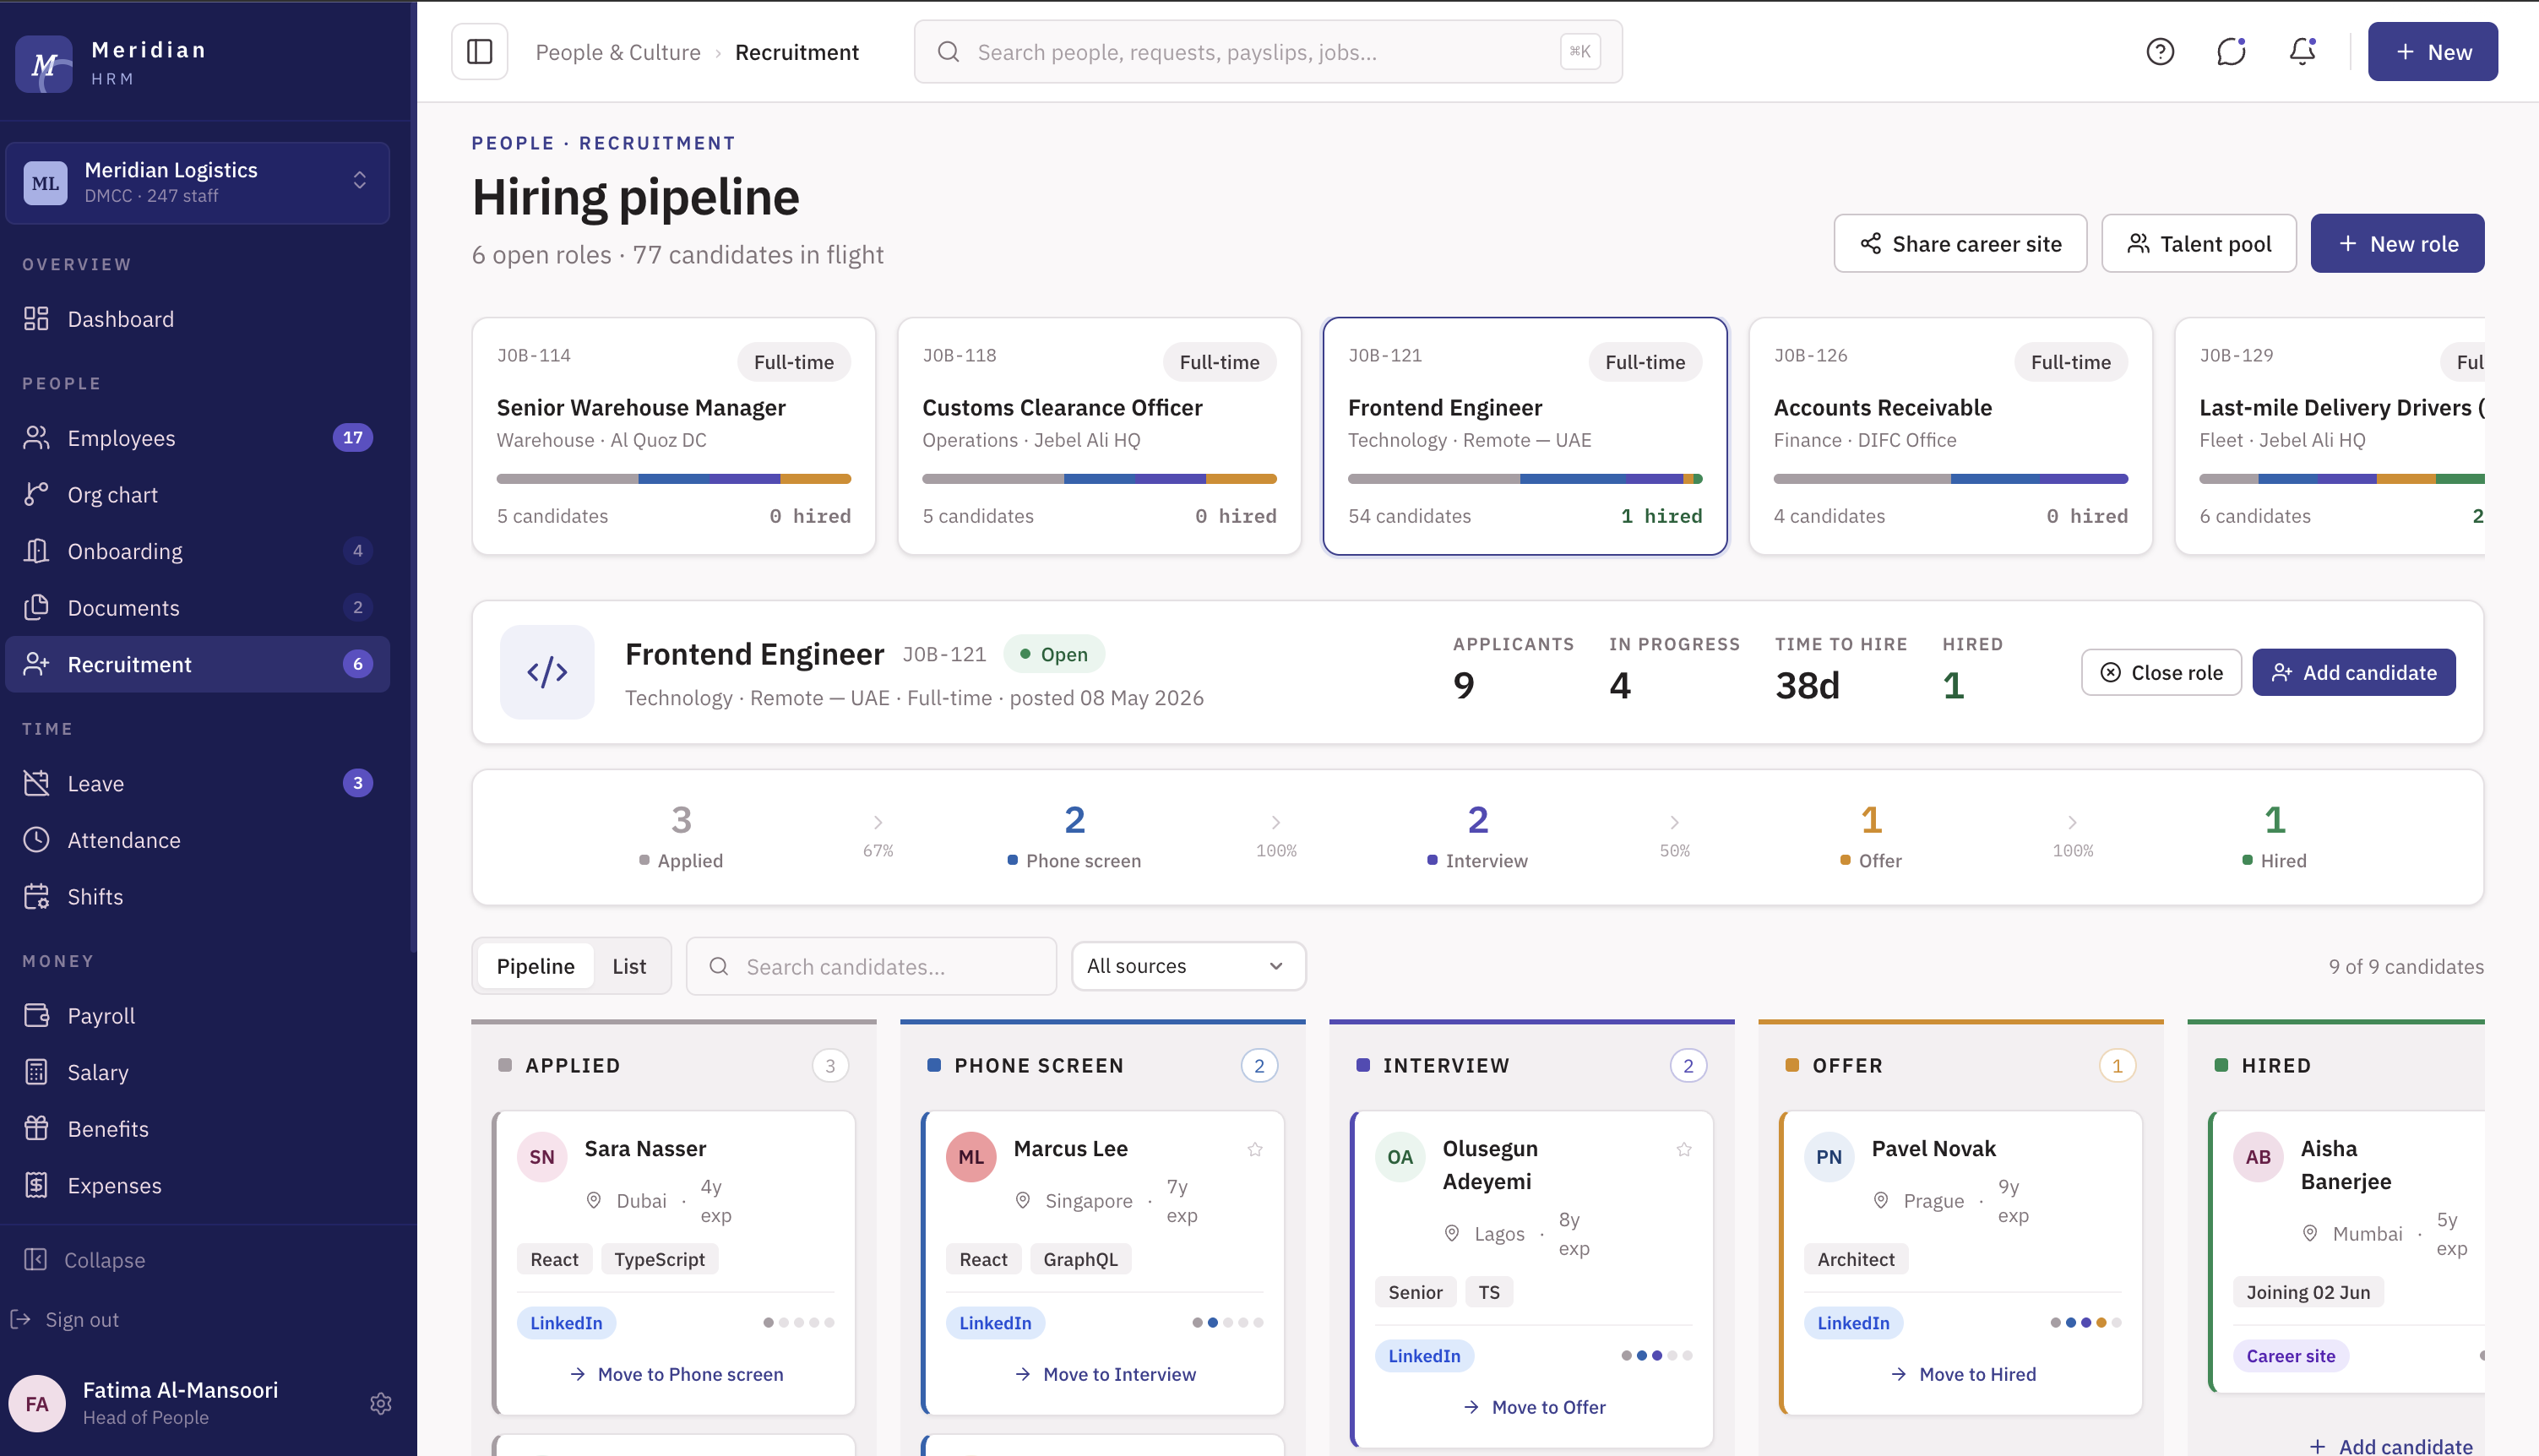Click Marcus Lee's LinkedIn source tag
This screenshot has height=1456, width=2539.
[995, 1323]
